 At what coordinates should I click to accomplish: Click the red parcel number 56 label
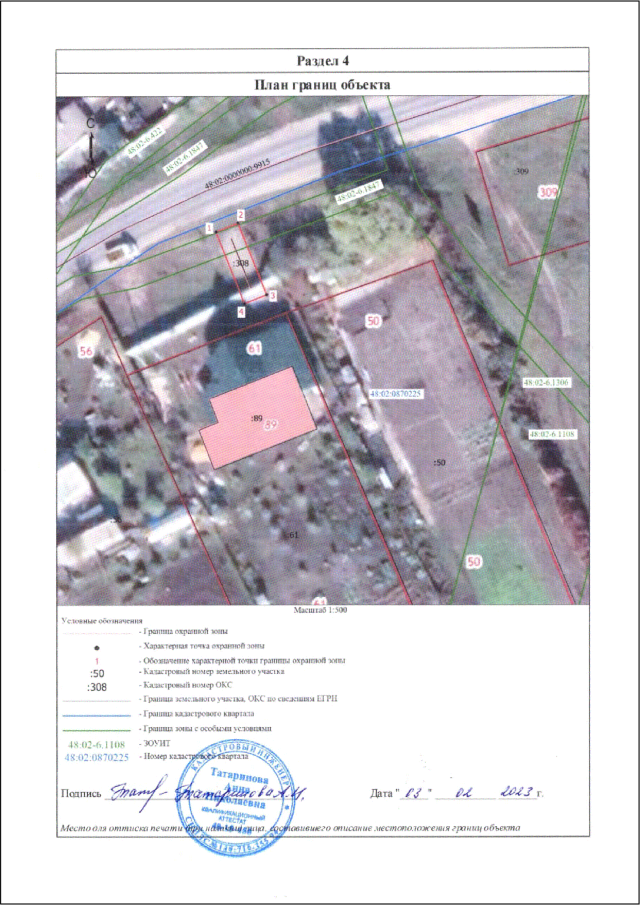click(x=86, y=351)
